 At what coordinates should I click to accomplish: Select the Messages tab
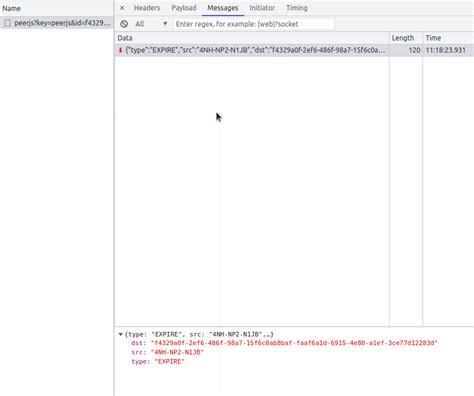223,8
